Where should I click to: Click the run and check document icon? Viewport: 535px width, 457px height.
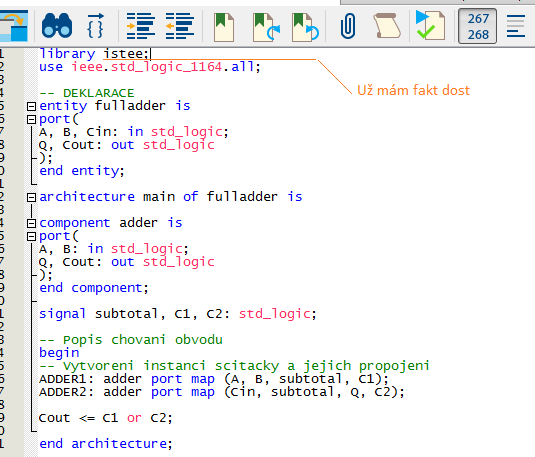tap(430, 26)
